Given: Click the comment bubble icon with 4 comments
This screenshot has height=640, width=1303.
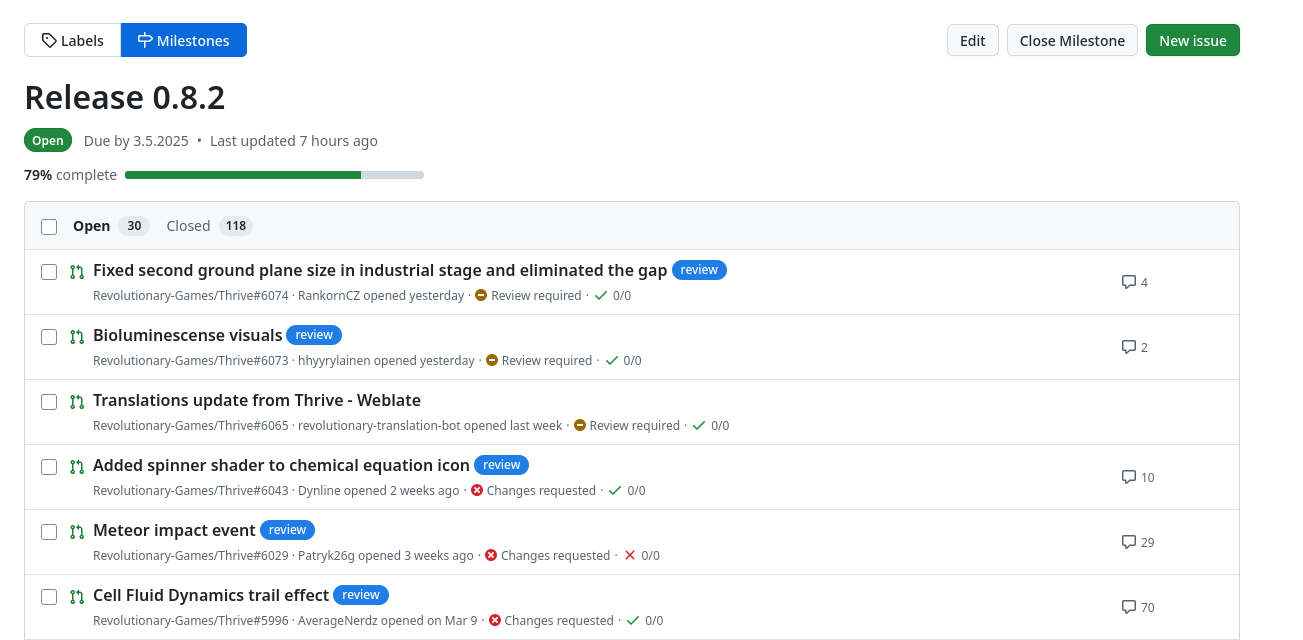Looking at the screenshot, I should (1129, 282).
